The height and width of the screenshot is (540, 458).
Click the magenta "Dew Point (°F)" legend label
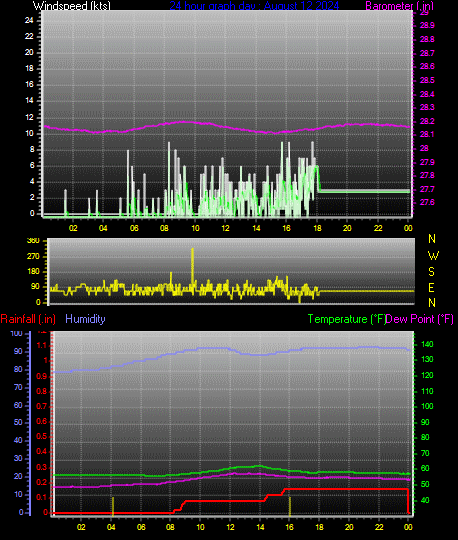point(419,319)
